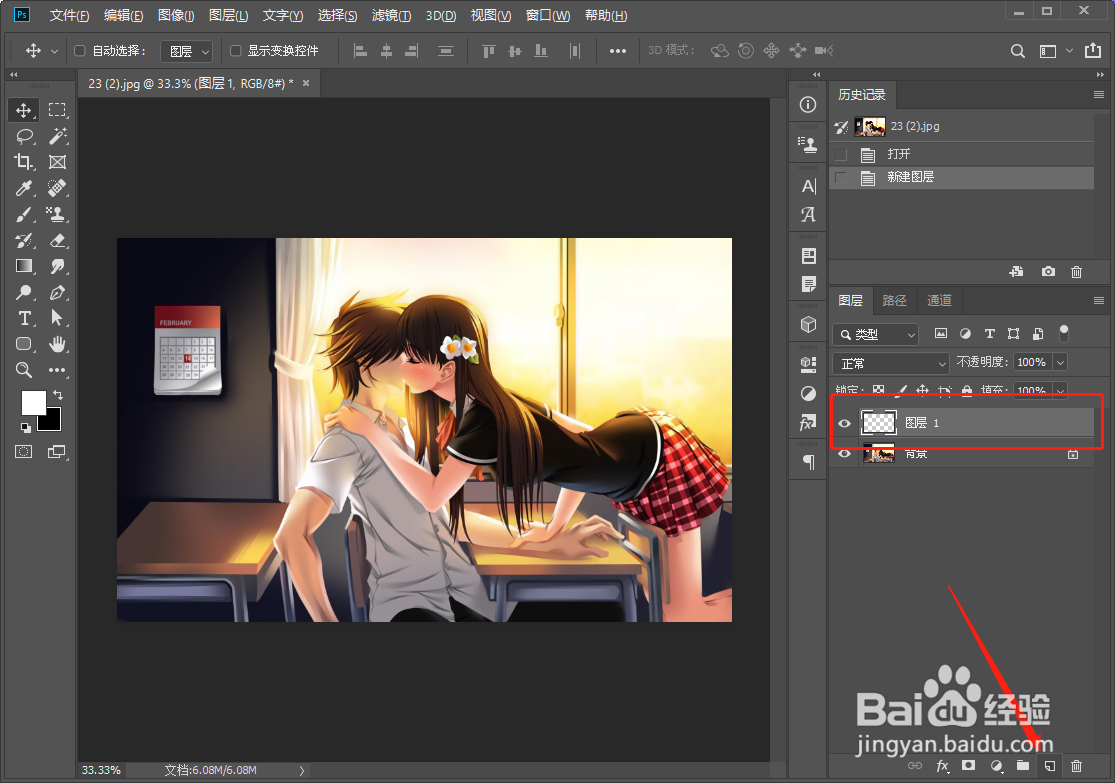The width and height of the screenshot is (1115, 783).
Task: Select the Rounded Rectangle shape tool
Action: 23,344
